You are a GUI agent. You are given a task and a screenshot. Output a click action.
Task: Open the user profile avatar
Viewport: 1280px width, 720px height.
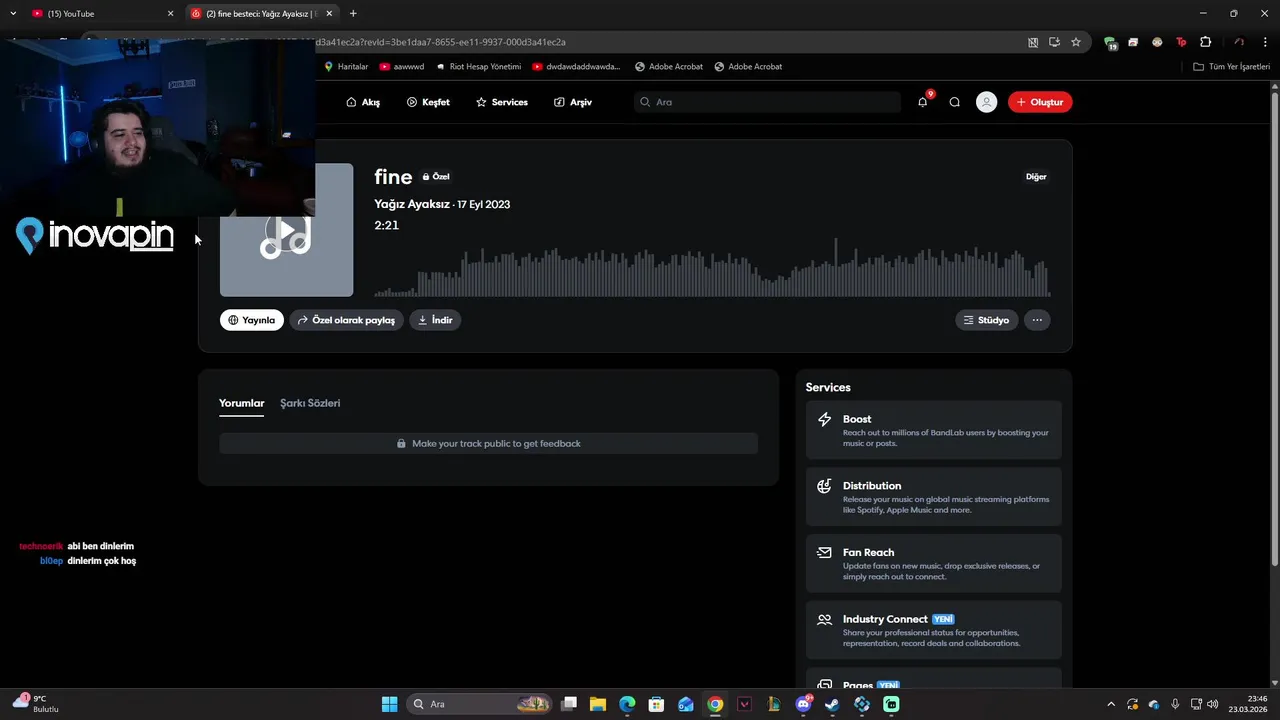(986, 102)
